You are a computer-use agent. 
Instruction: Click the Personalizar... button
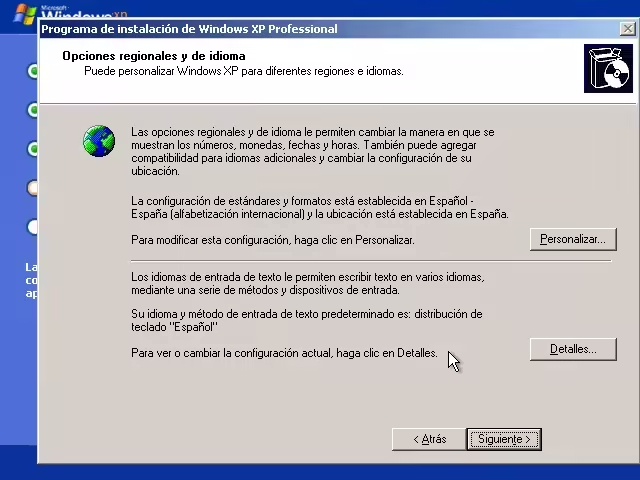click(x=573, y=239)
